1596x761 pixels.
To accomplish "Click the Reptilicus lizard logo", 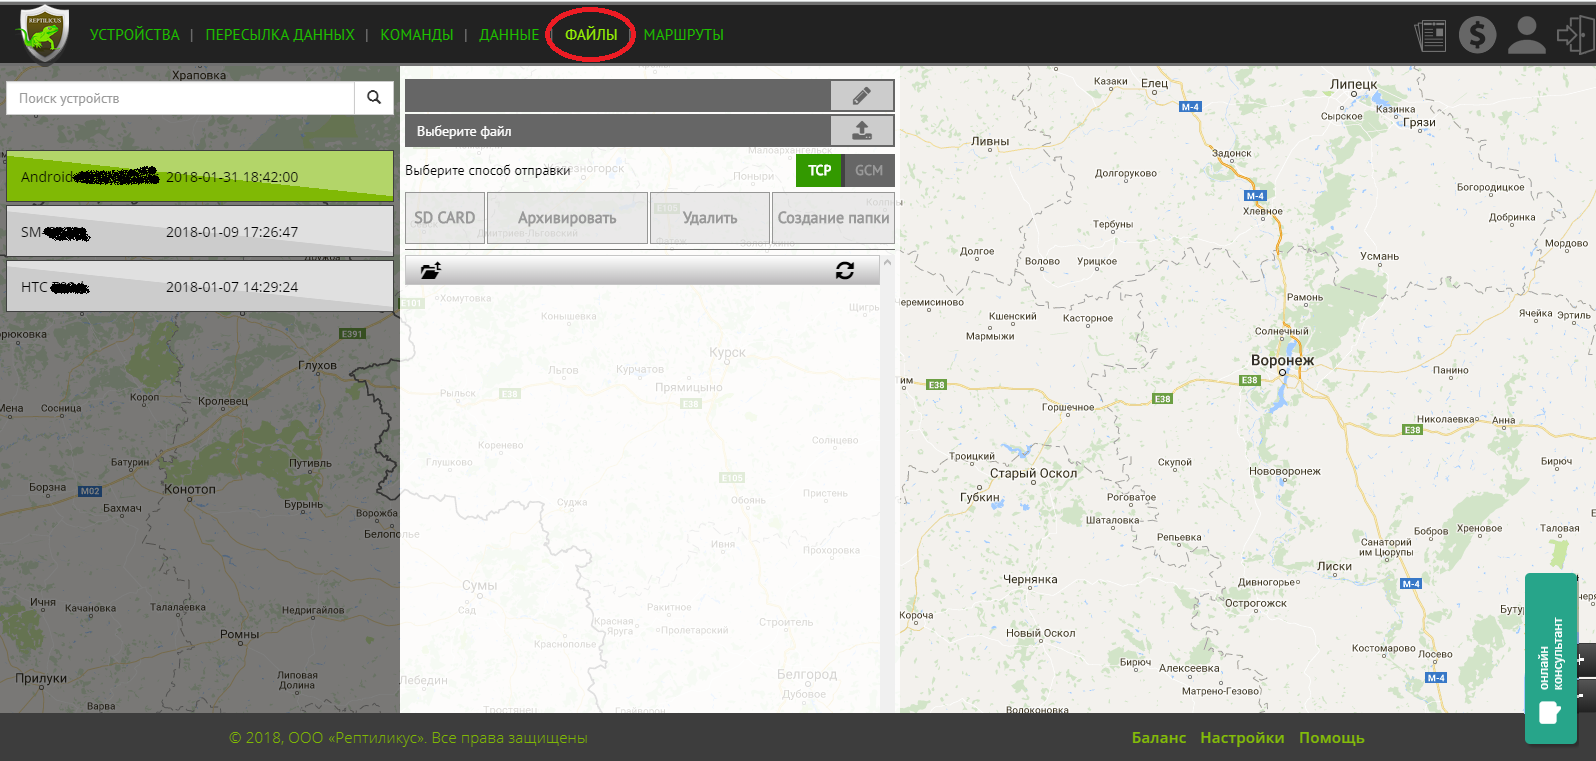I will click(44, 34).
